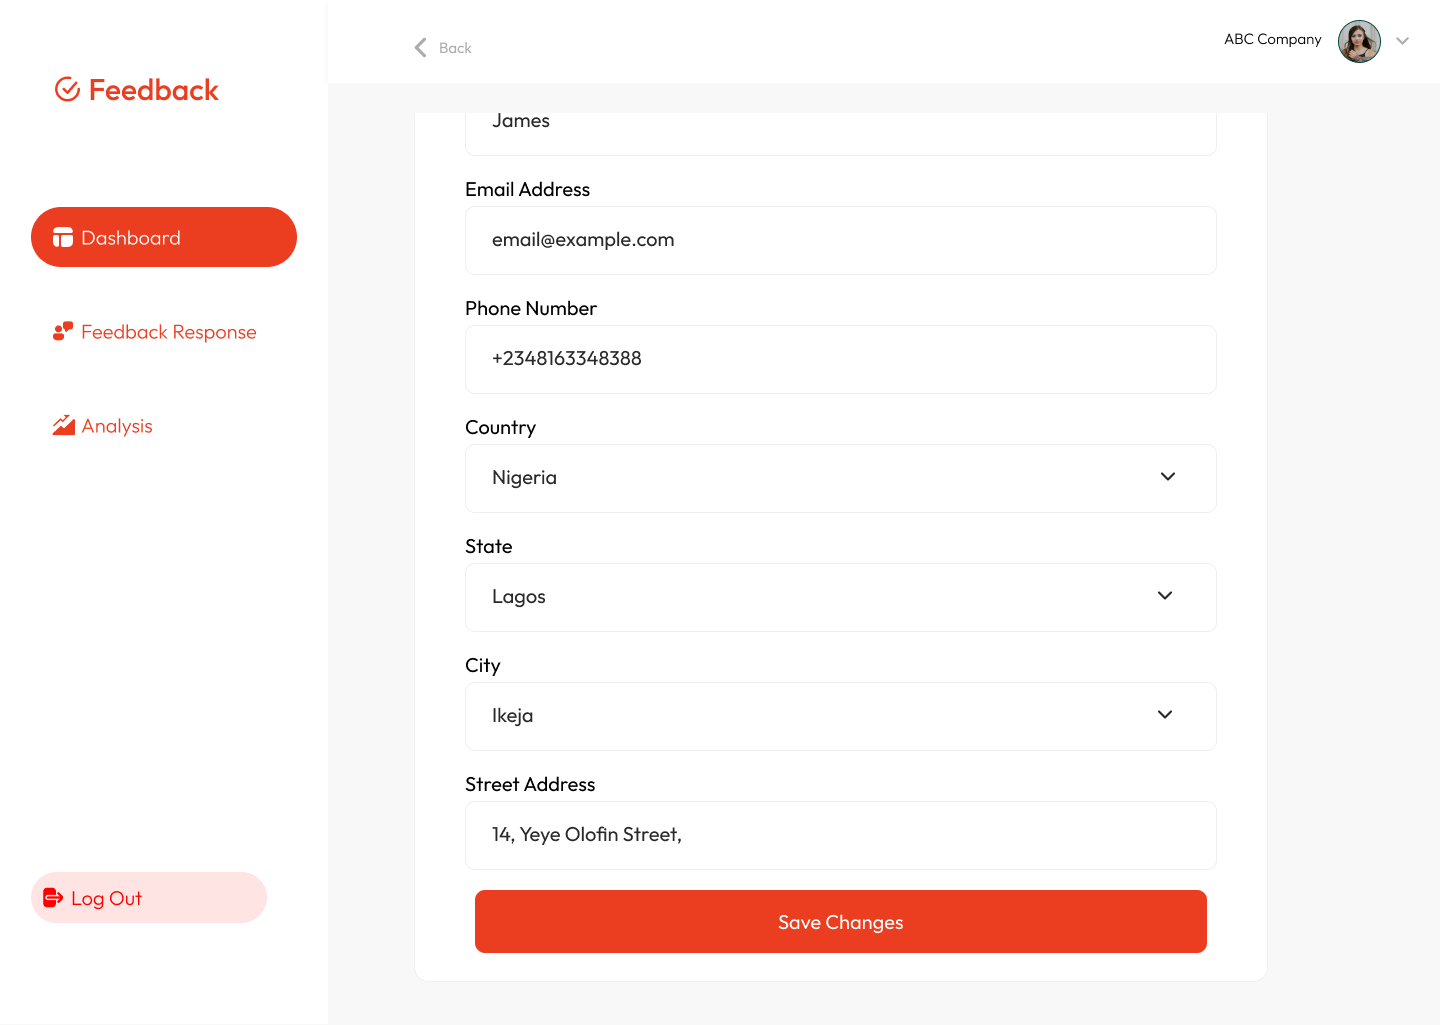The height and width of the screenshot is (1025, 1440).
Task: Open the State dropdown showing Lagos
Action: 840,597
